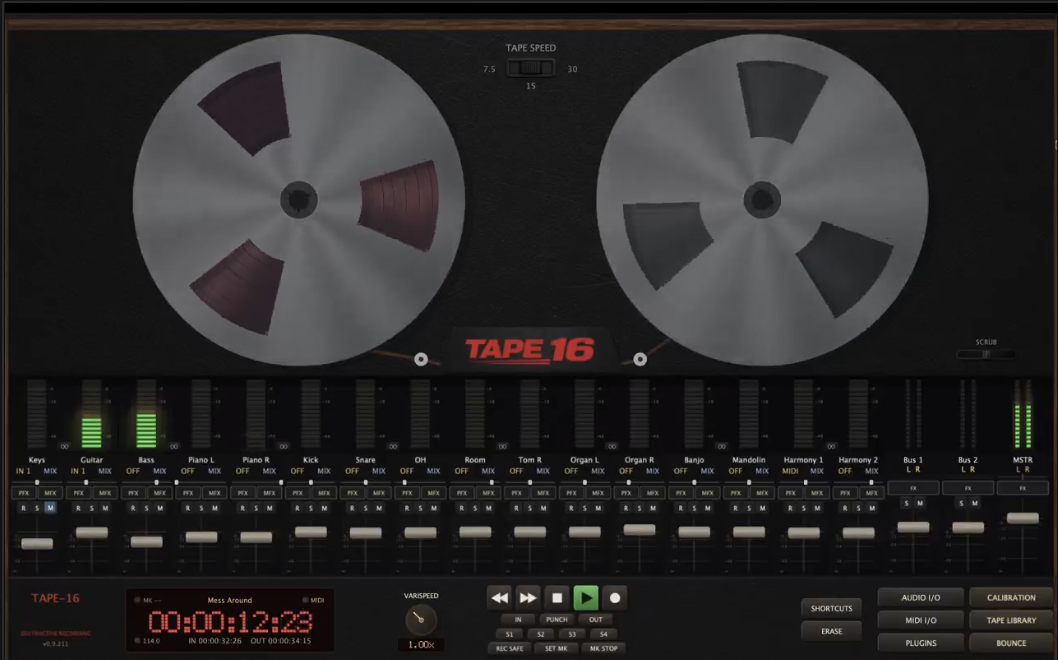Open the Bus 1 FX slot
Screen dimensions: 1058x660
tap(913, 488)
